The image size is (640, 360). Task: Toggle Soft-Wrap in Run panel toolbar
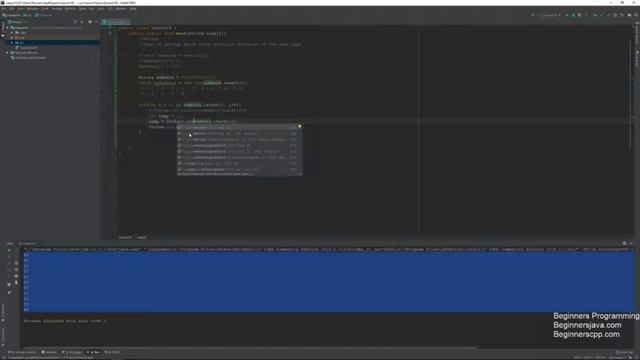[16, 263]
